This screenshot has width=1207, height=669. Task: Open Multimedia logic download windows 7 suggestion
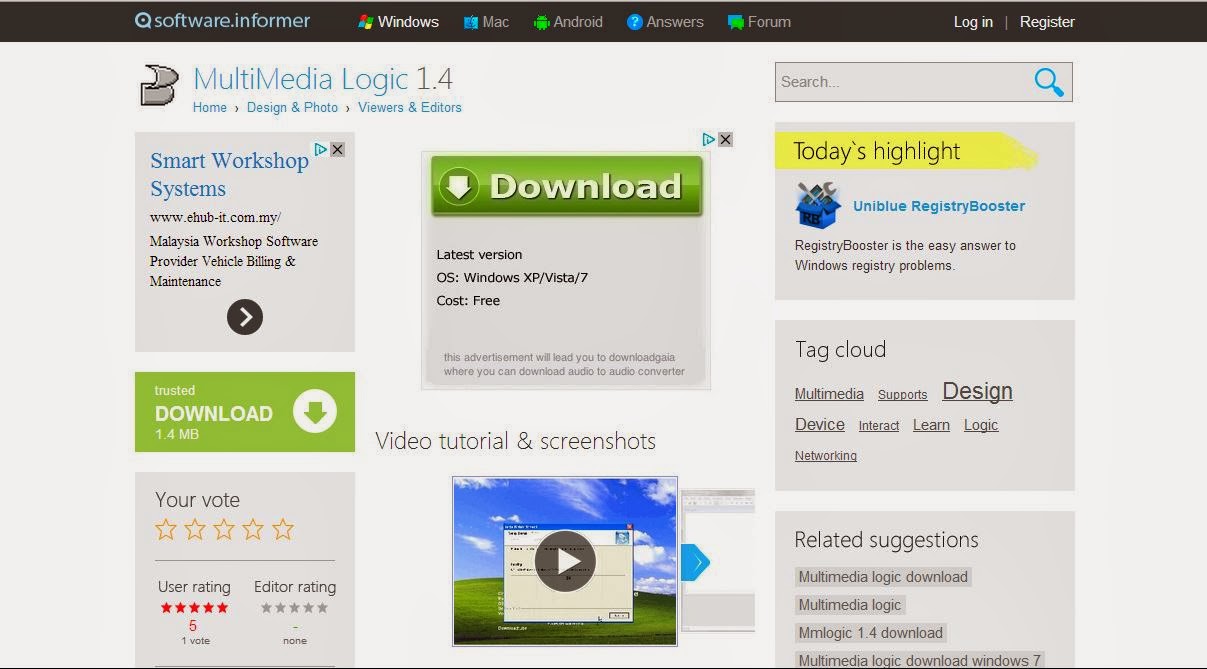coord(920,660)
